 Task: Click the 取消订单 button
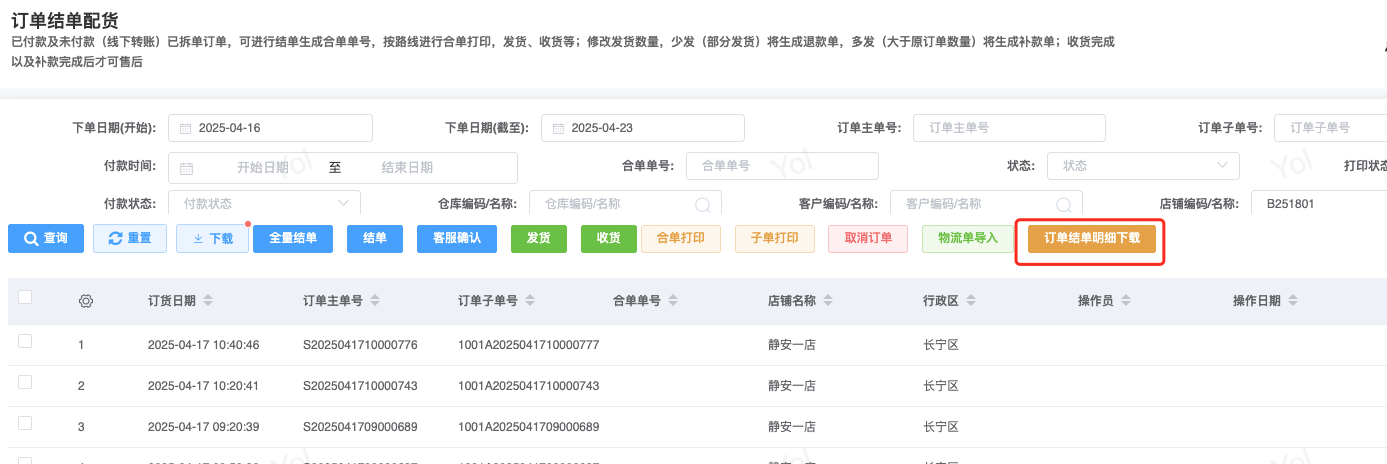(867, 239)
